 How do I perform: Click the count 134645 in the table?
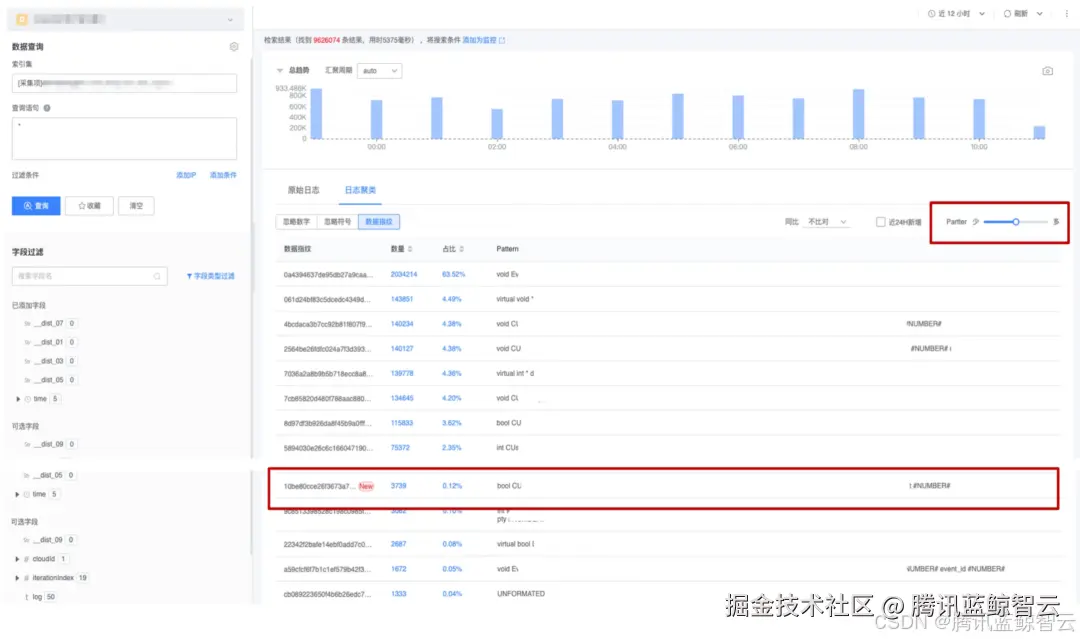pyautogui.click(x=402, y=399)
